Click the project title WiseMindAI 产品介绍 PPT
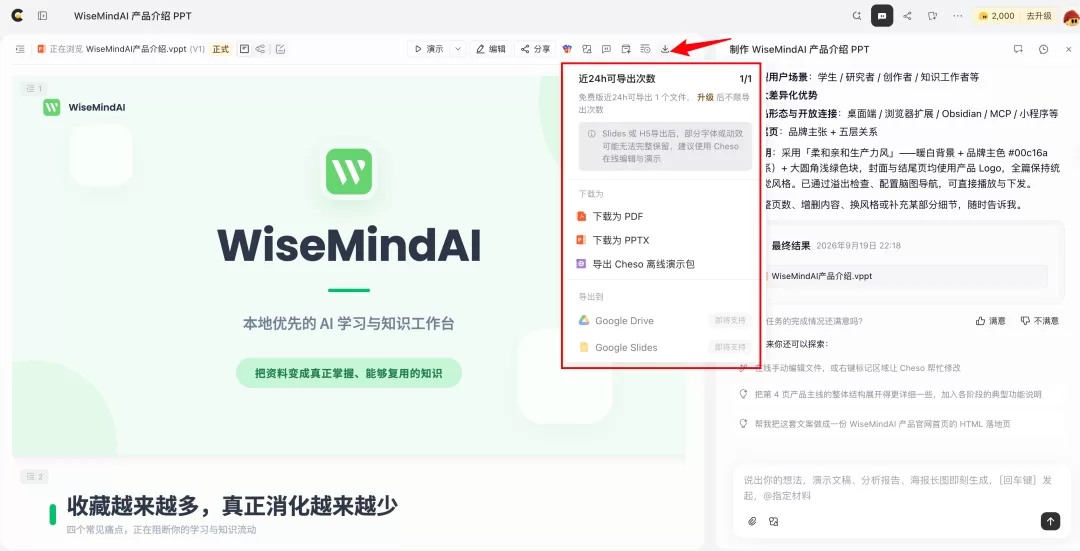Viewport: 1080px width, 551px height. 133,15
